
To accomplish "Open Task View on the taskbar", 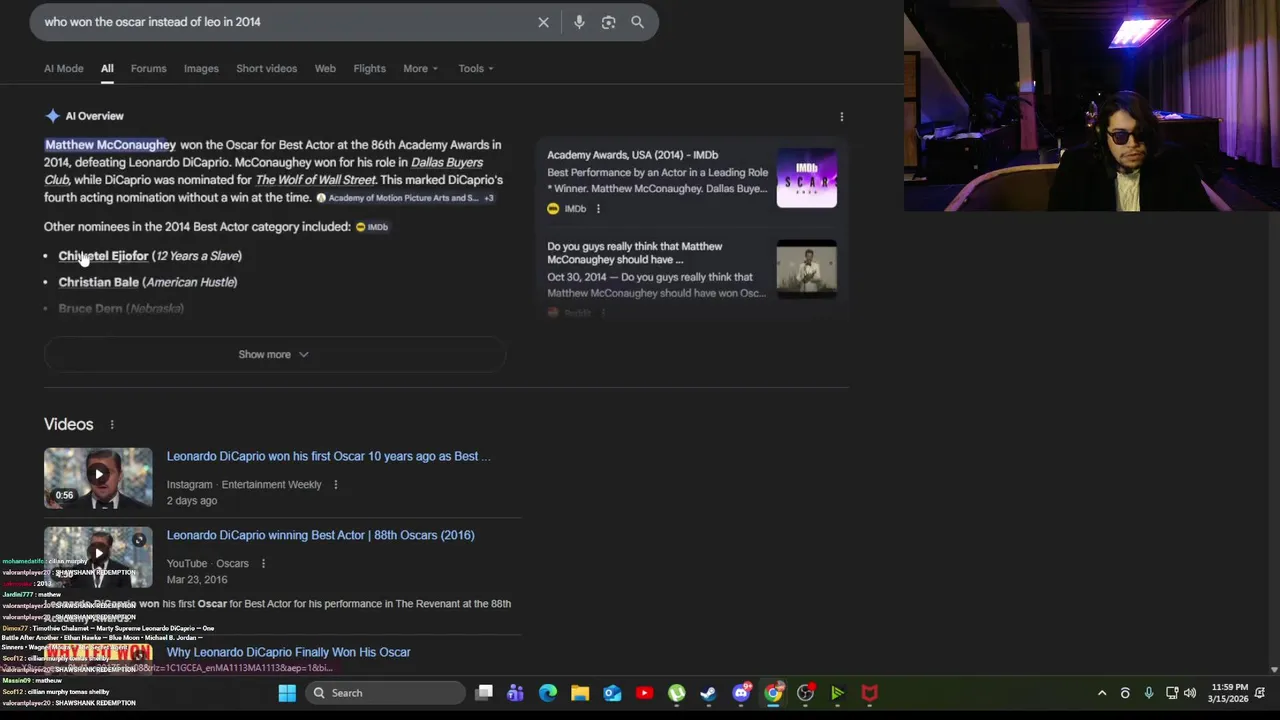I will (x=484, y=693).
